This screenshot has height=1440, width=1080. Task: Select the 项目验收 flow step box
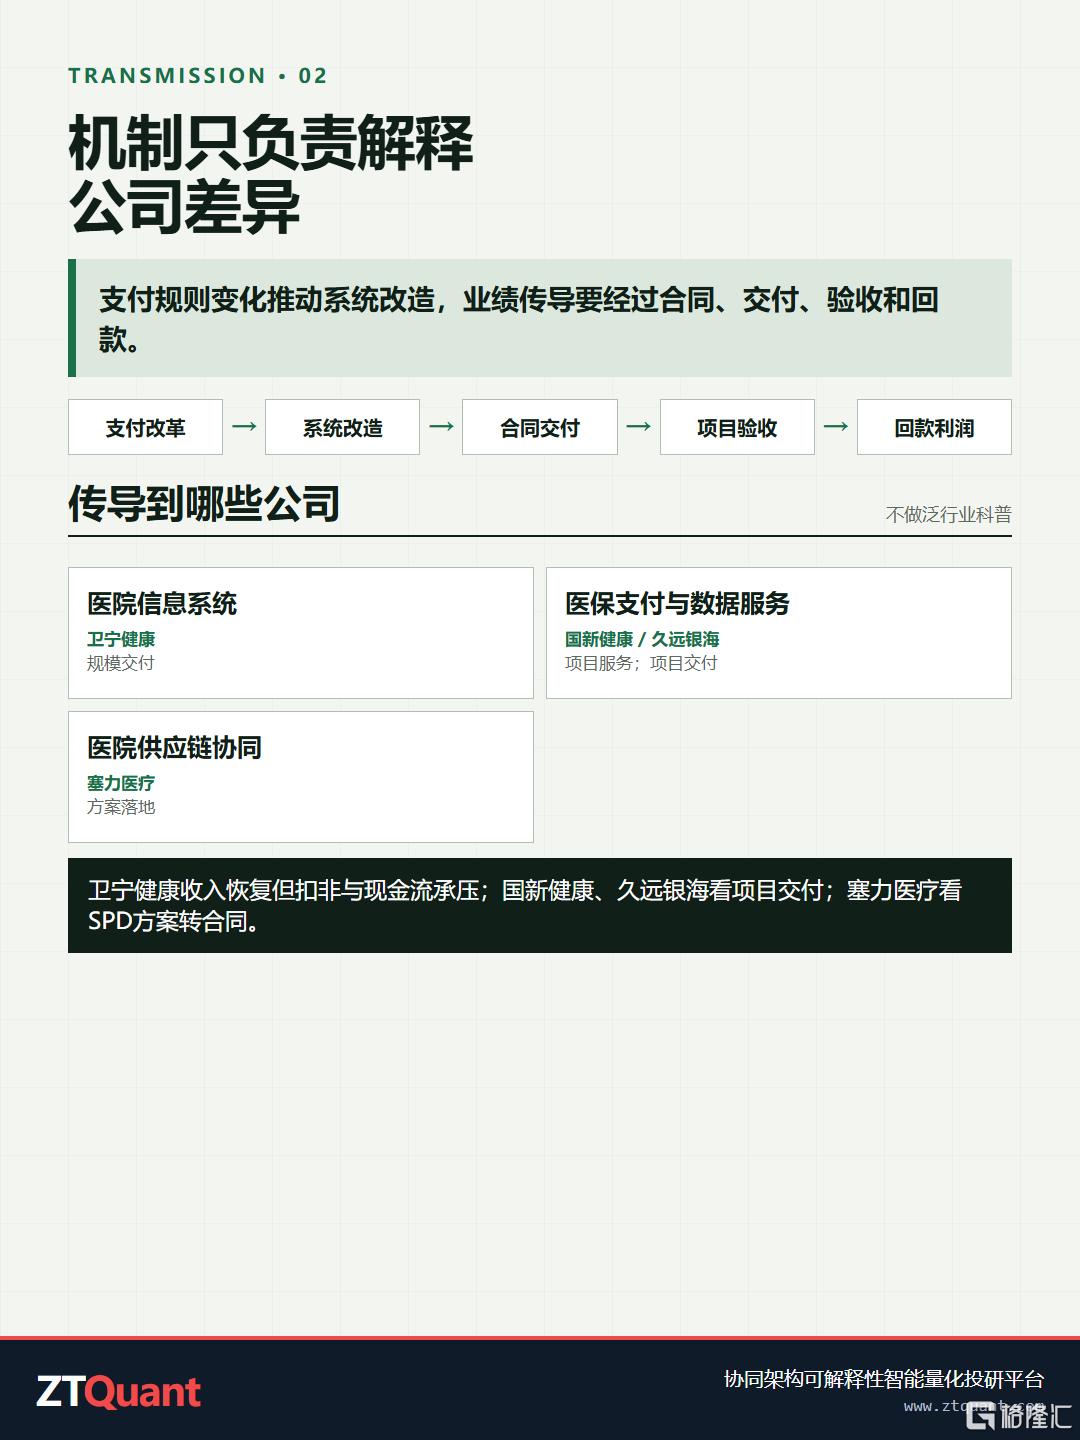[x=737, y=427]
